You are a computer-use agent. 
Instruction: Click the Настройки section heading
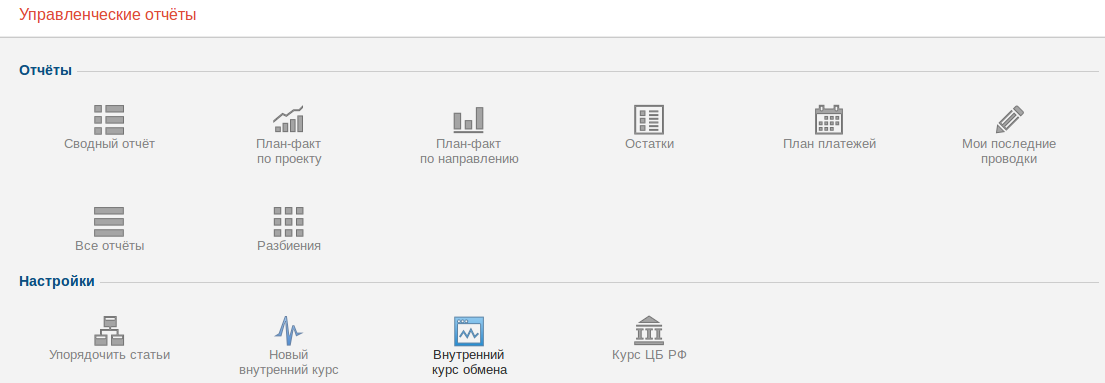[56, 281]
